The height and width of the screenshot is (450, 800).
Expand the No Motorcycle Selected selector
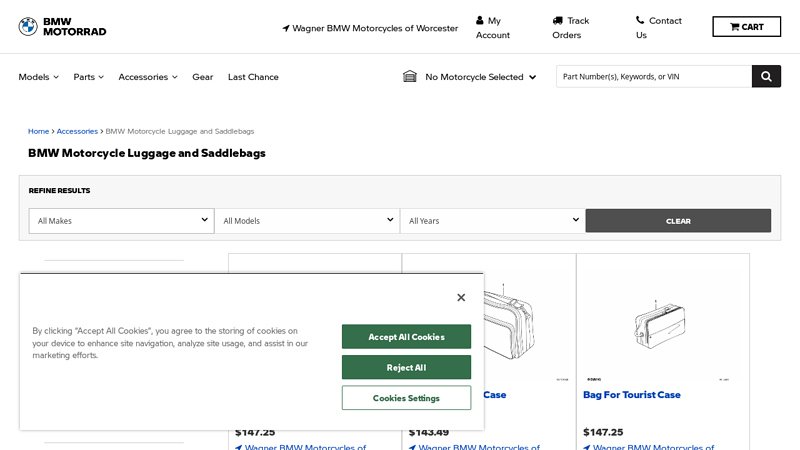[480, 77]
